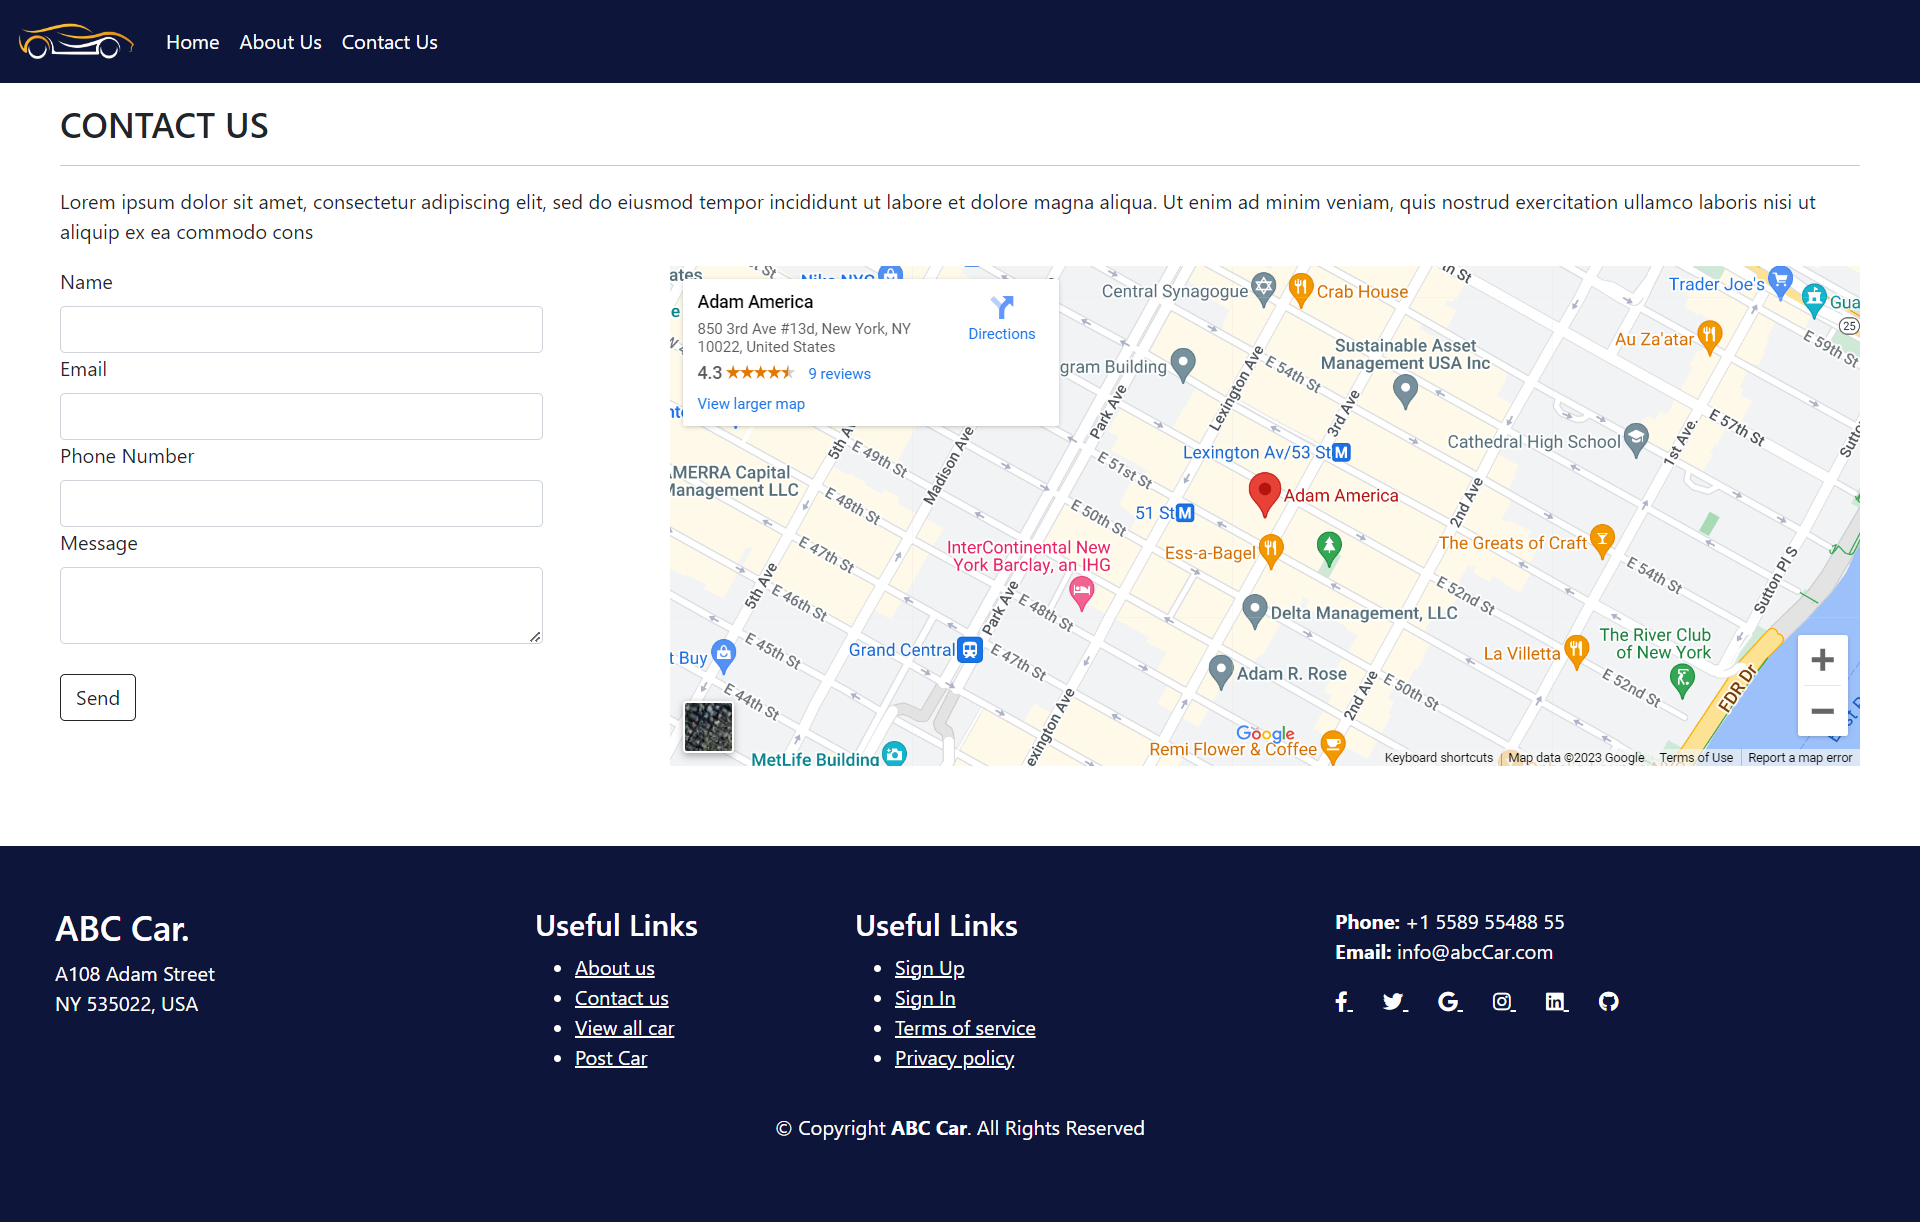This screenshot has height=1222, width=1920.
Task: Open the Twitter icon in the footer
Action: (1394, 1001)
